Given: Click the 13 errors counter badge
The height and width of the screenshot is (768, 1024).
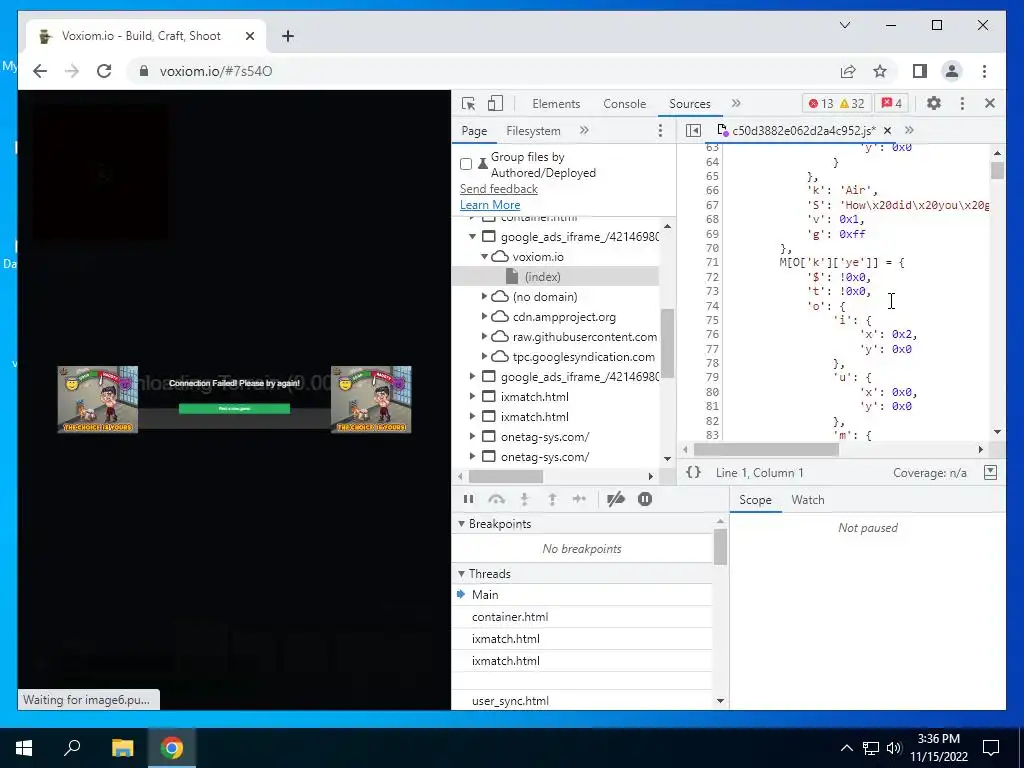Looking at the screenshot, I should (821, 103).
